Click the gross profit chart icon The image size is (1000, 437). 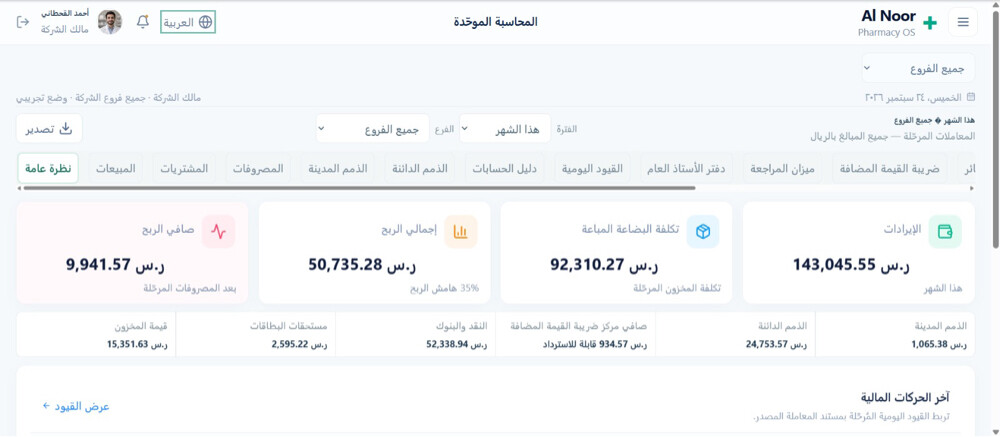tap(460, 232)
